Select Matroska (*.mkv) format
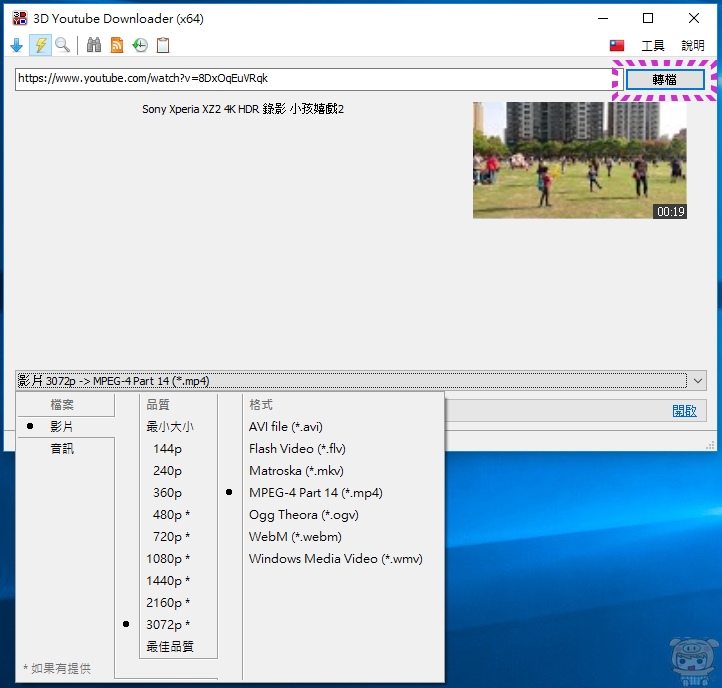 click(297, 471)
